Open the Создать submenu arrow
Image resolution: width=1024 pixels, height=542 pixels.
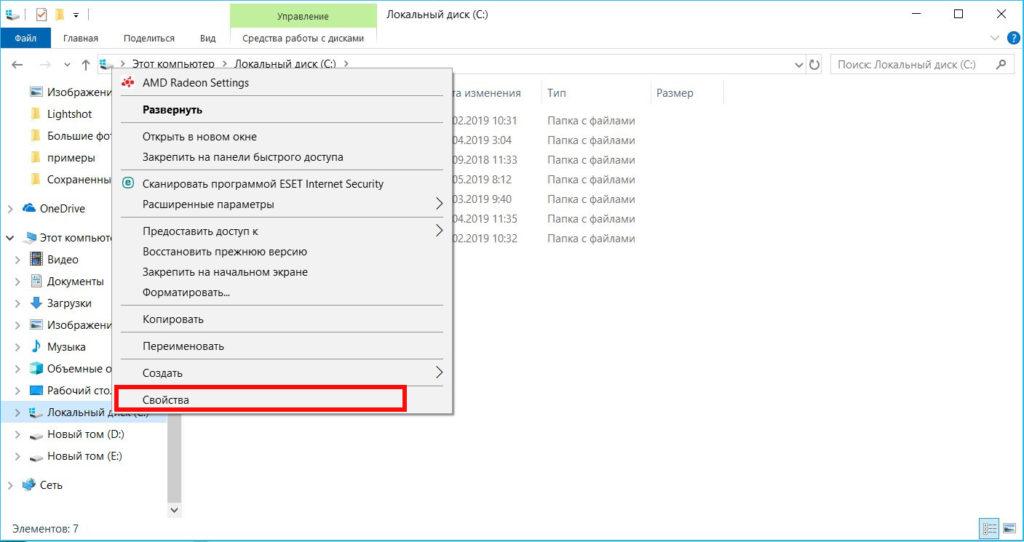click(438, 372)
